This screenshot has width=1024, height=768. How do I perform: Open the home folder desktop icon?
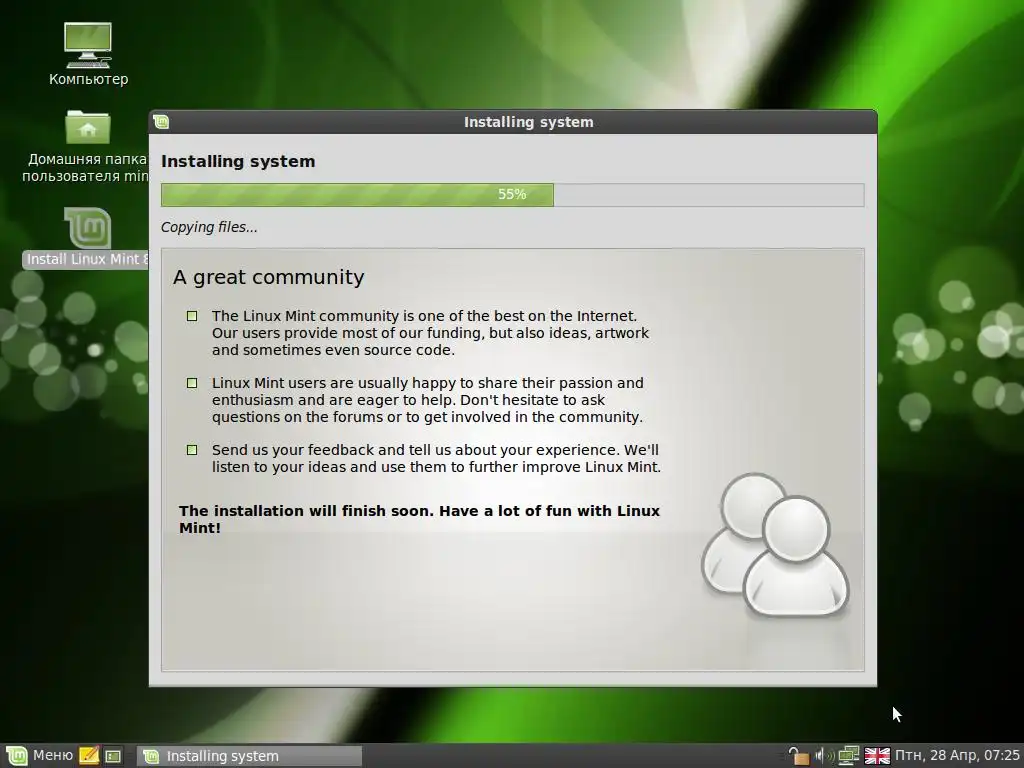click(87, 146)
